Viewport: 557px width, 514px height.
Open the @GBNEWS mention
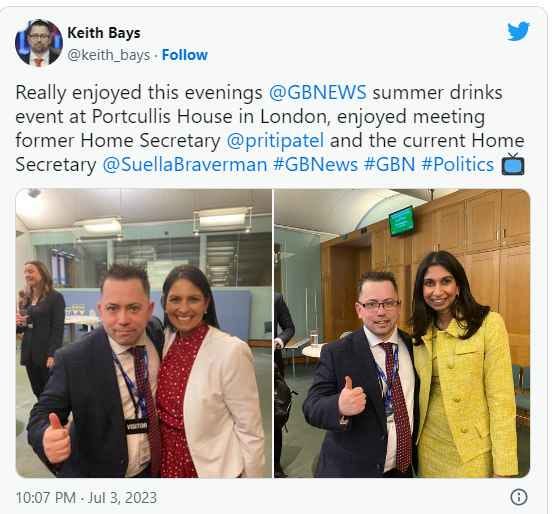[318, 93]
